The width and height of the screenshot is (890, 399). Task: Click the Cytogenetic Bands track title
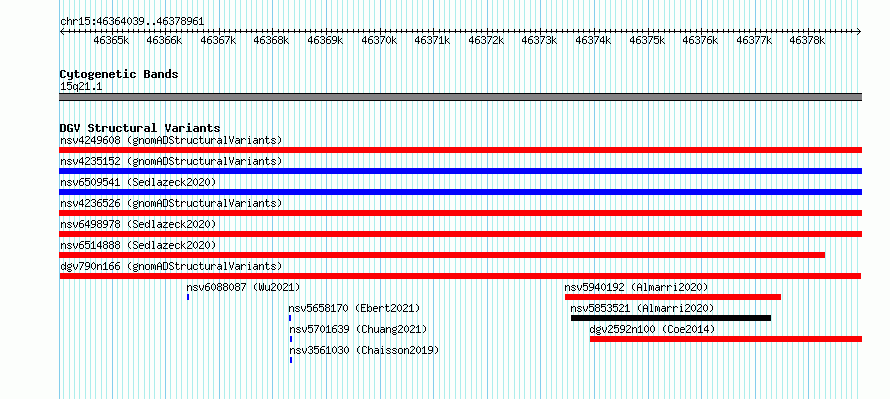tap(119, 74)
